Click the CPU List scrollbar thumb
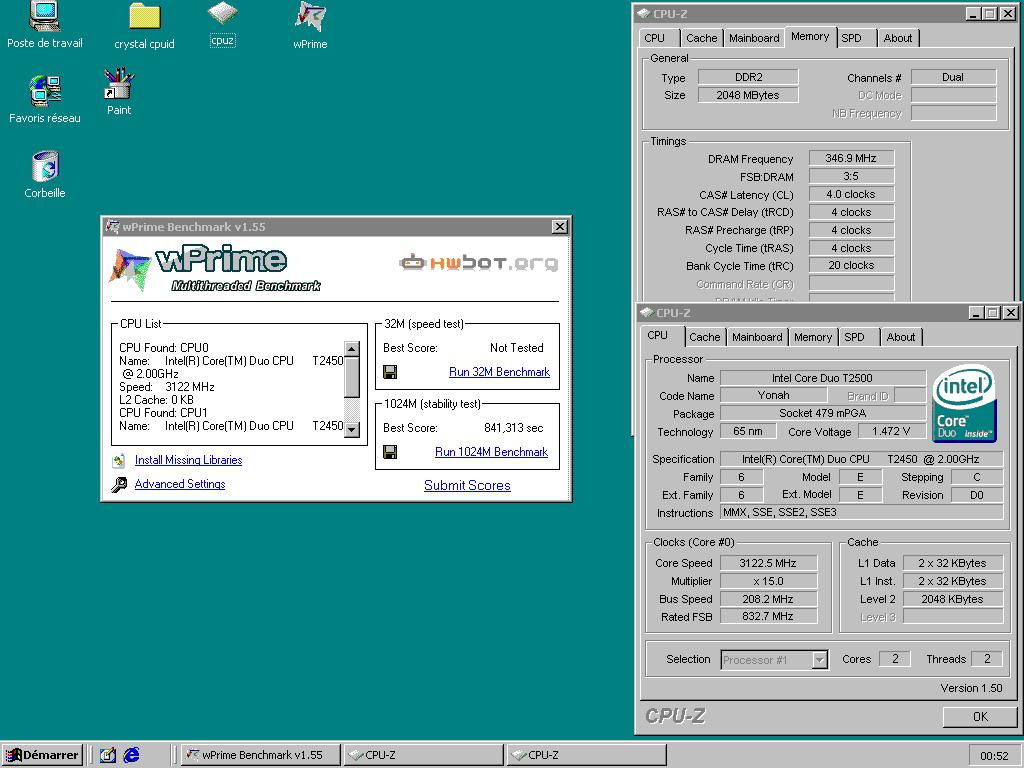The image size is (1024, 768). tap(351, 377)
